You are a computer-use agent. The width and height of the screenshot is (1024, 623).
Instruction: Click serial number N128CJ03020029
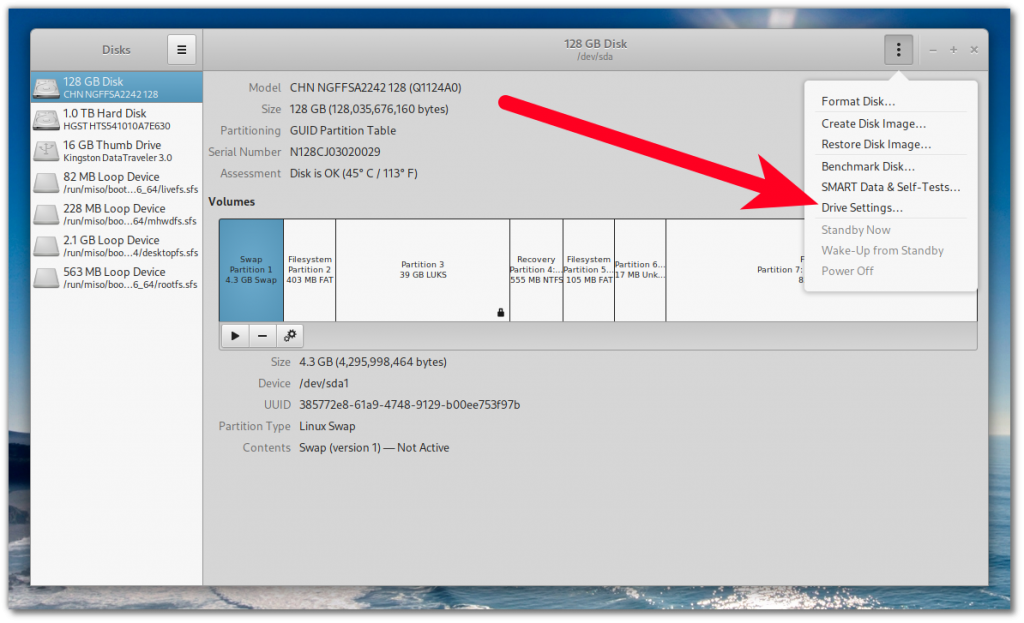point(335,152)
